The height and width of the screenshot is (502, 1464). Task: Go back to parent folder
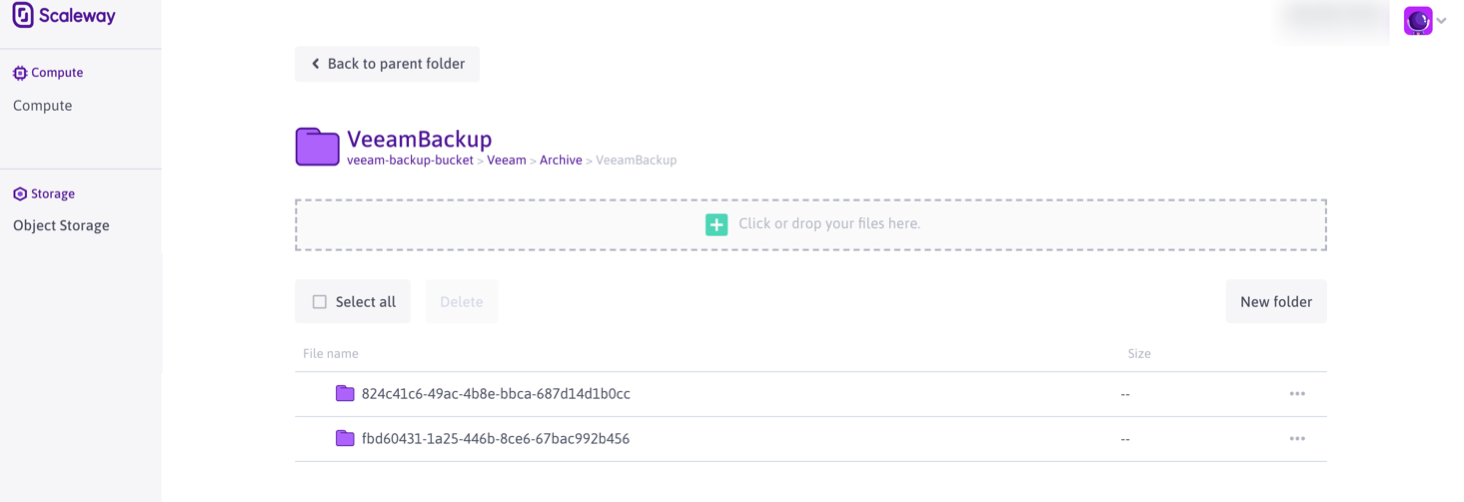387,64
